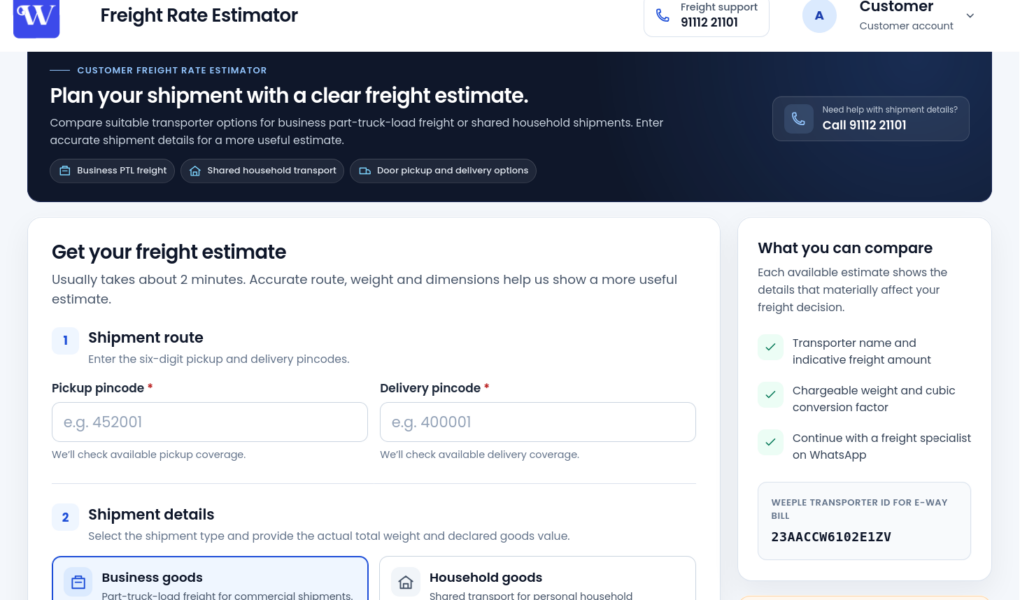The image size is (1020, 600).
Task: Expand the Customer account dropdown chevron
Action: pos(970,16)
